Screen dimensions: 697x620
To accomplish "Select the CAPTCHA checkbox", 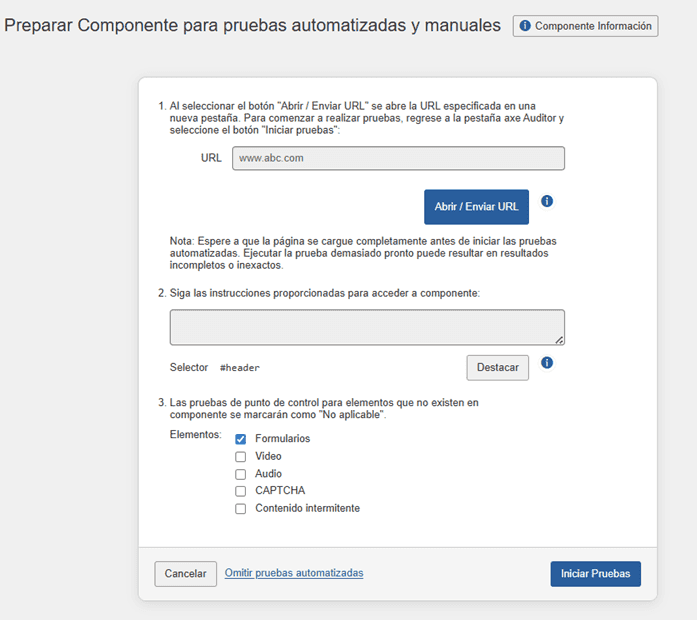I will pyautogui.click(x=240, y=491).
